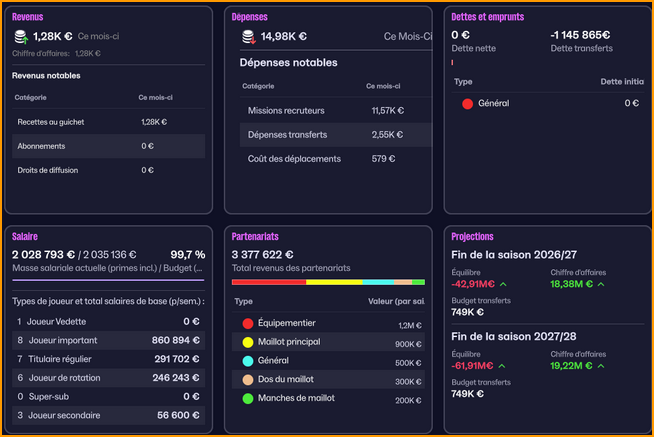Open the Salaire panel title
The image size is (654, 437).
pos(25,237)
